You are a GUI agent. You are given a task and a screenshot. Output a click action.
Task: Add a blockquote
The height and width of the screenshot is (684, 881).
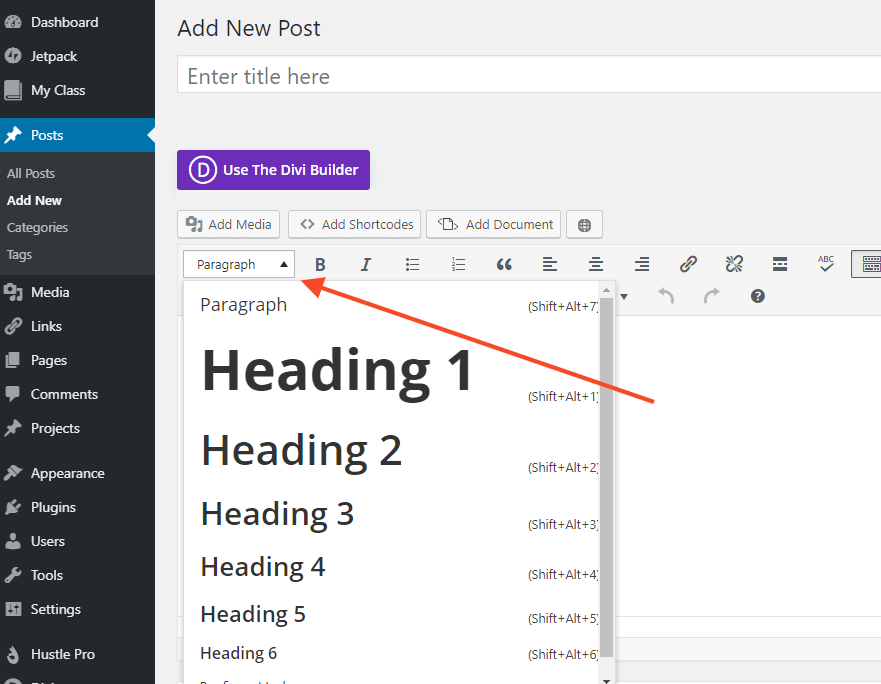tap(503, 263)
